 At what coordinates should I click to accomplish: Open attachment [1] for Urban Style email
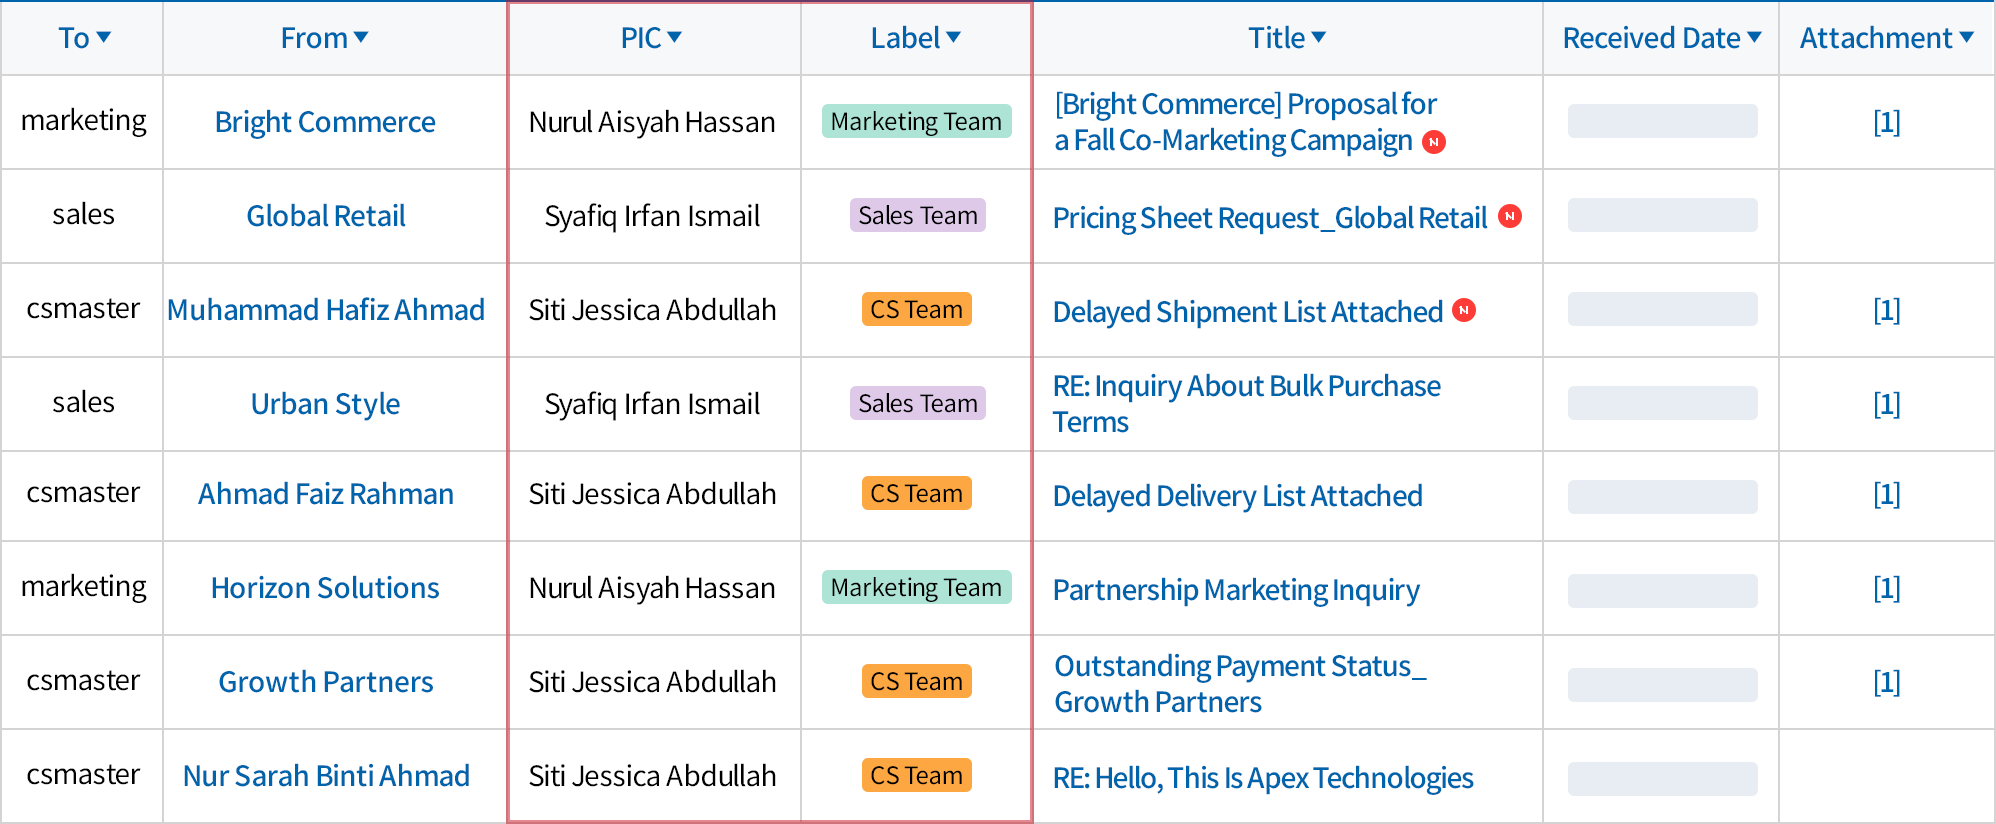[x=1886, y=404]
